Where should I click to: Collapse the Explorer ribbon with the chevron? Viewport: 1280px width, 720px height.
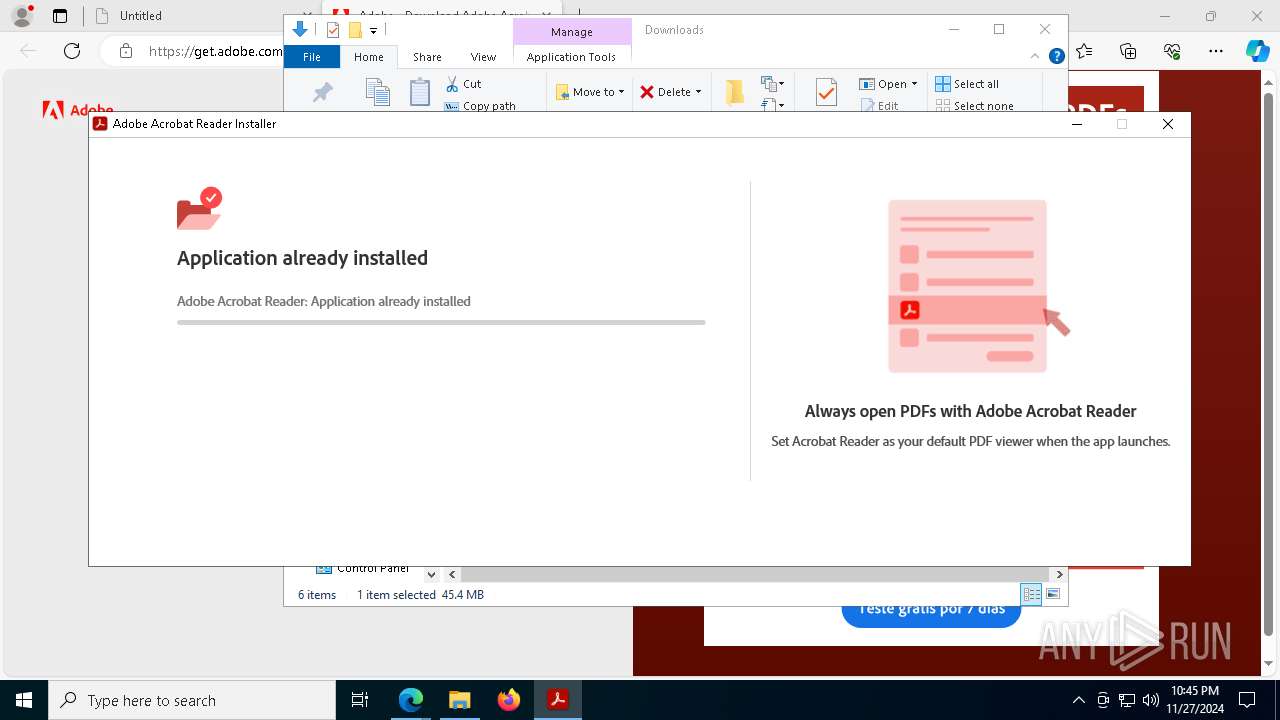pos(1035,57)
